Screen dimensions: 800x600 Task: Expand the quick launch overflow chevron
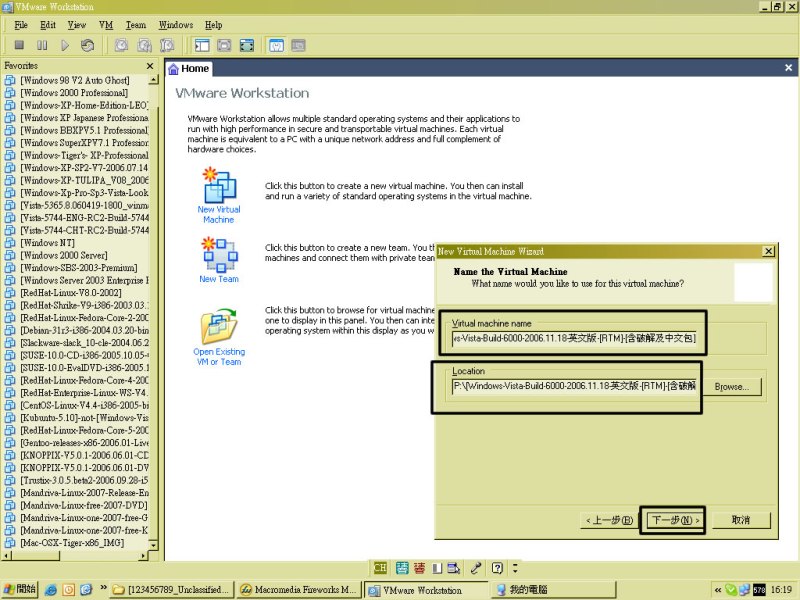coord(104,588)
